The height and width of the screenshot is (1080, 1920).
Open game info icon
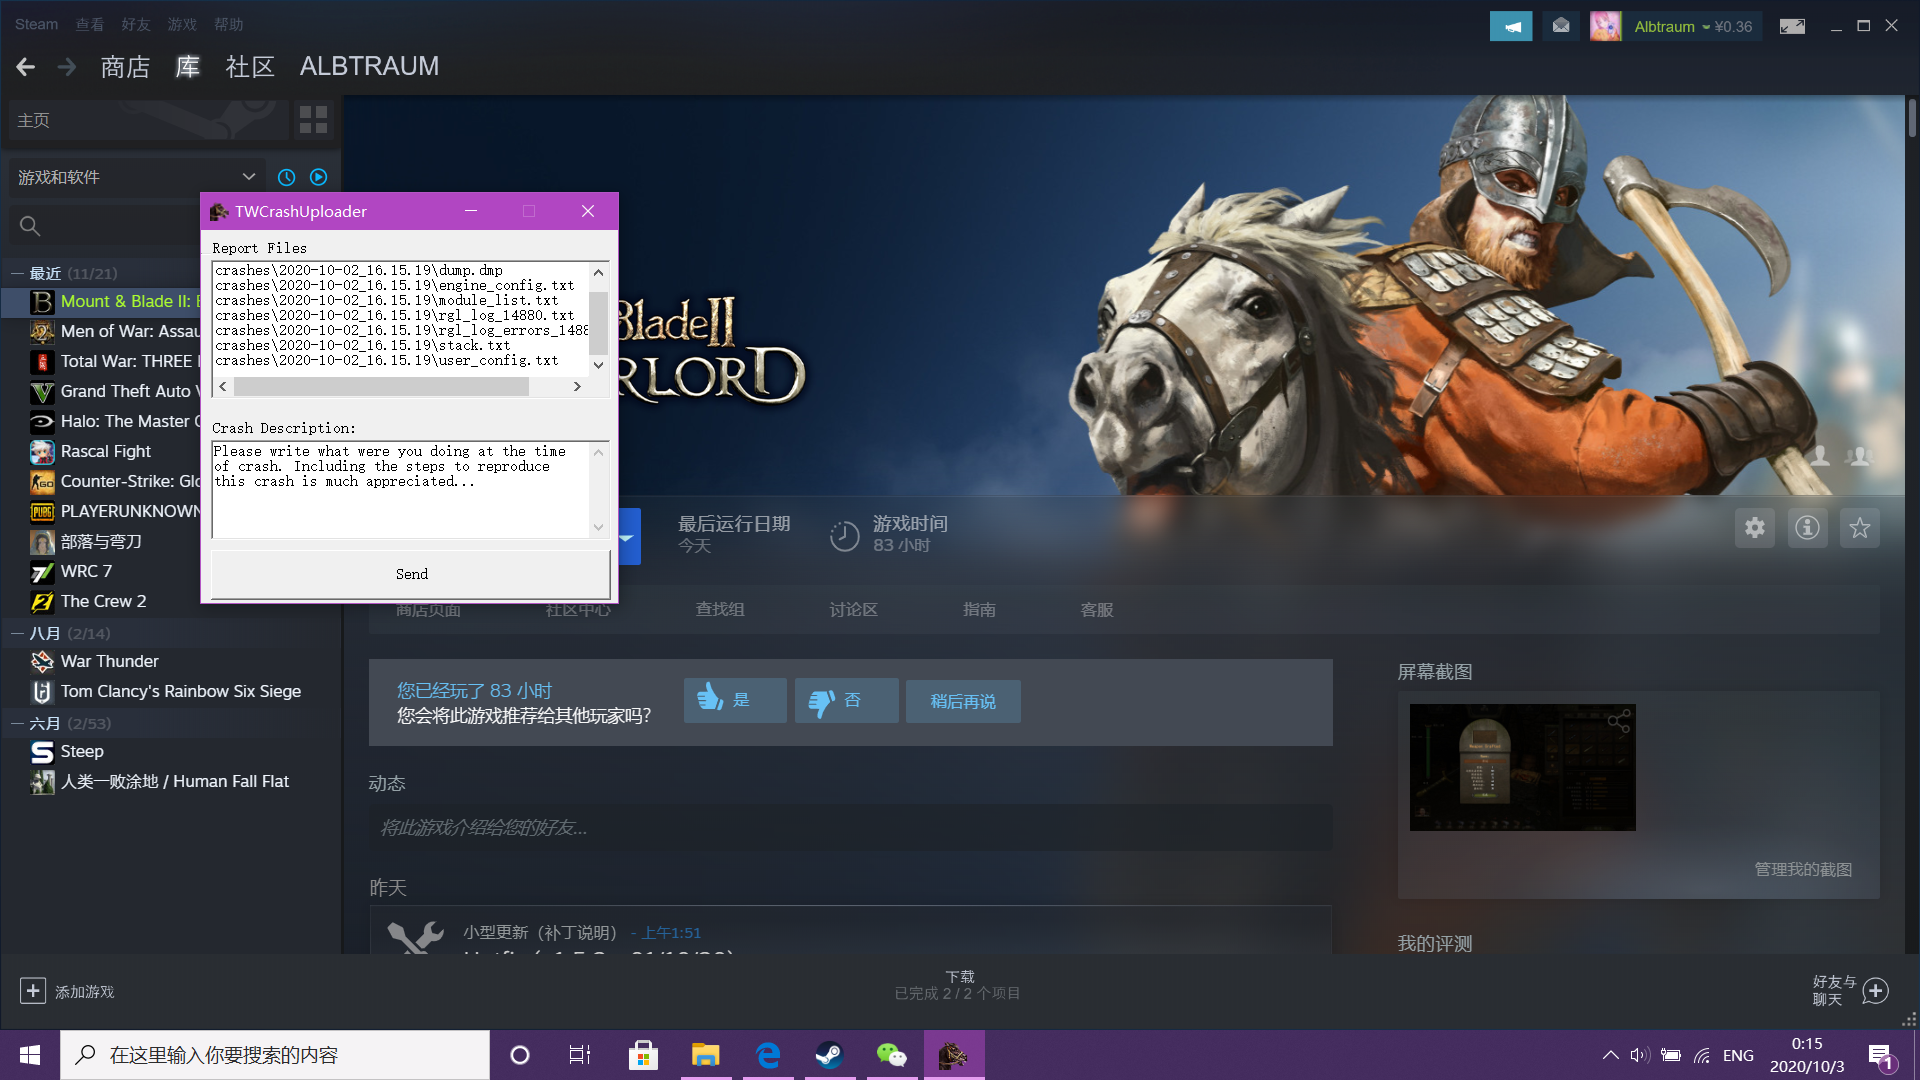1807,528
